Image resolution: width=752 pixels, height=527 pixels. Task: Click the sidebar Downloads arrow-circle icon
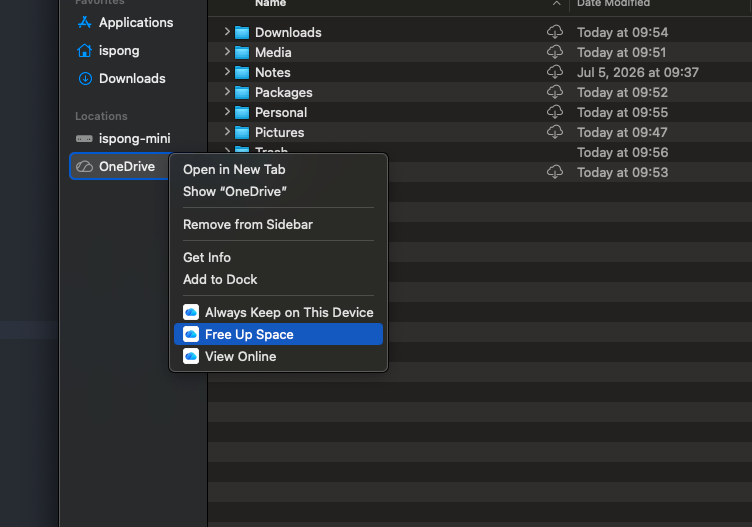[85, 79]
